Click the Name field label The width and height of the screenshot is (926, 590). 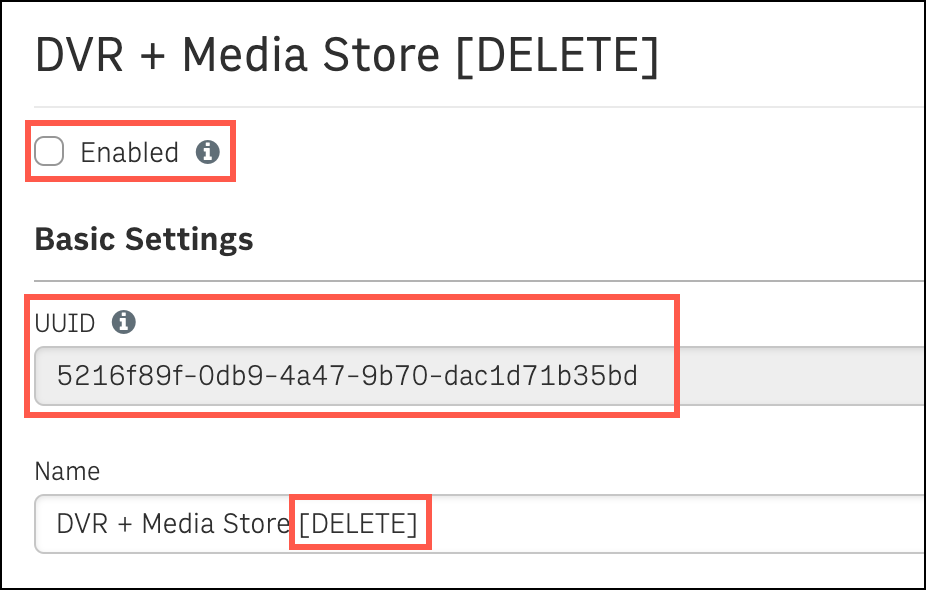coord(67,471)
